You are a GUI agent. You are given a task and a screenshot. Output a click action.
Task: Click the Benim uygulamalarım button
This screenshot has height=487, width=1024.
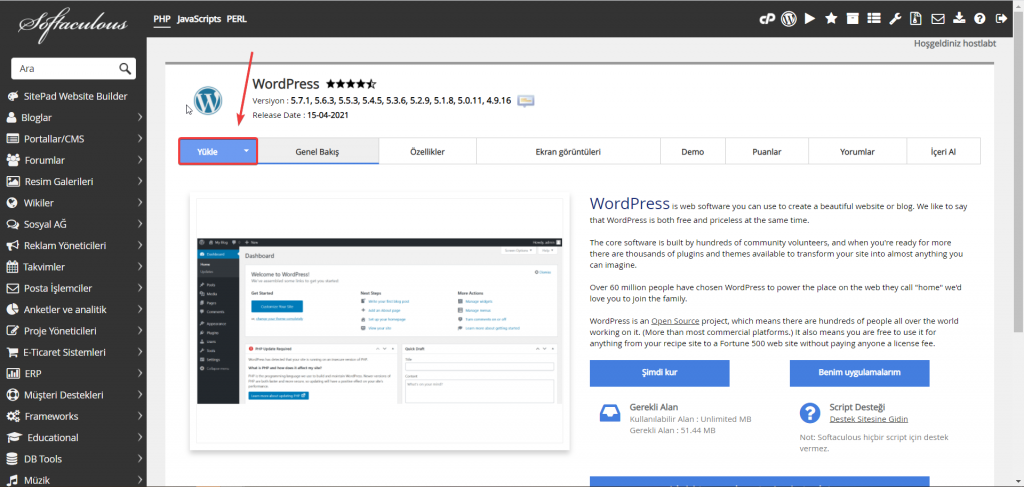coord(859,373)
